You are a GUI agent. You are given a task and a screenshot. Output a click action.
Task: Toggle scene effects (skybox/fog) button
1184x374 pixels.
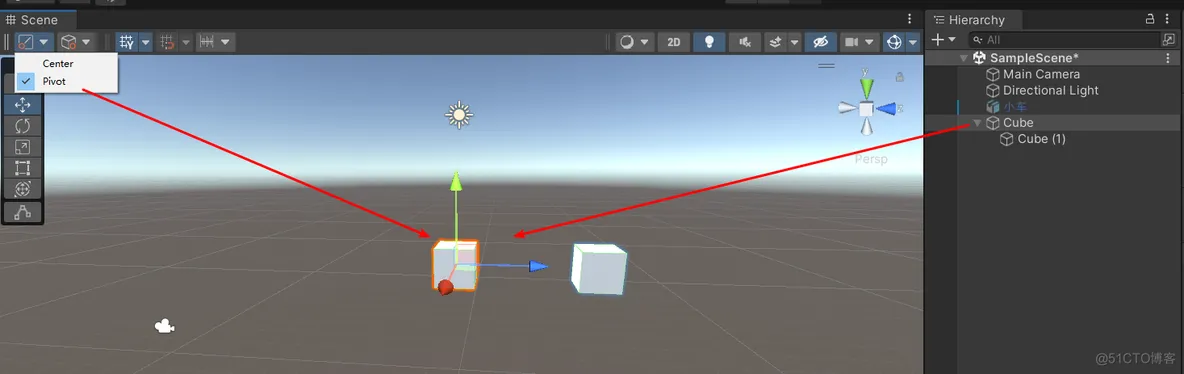(x=775, y=42)
